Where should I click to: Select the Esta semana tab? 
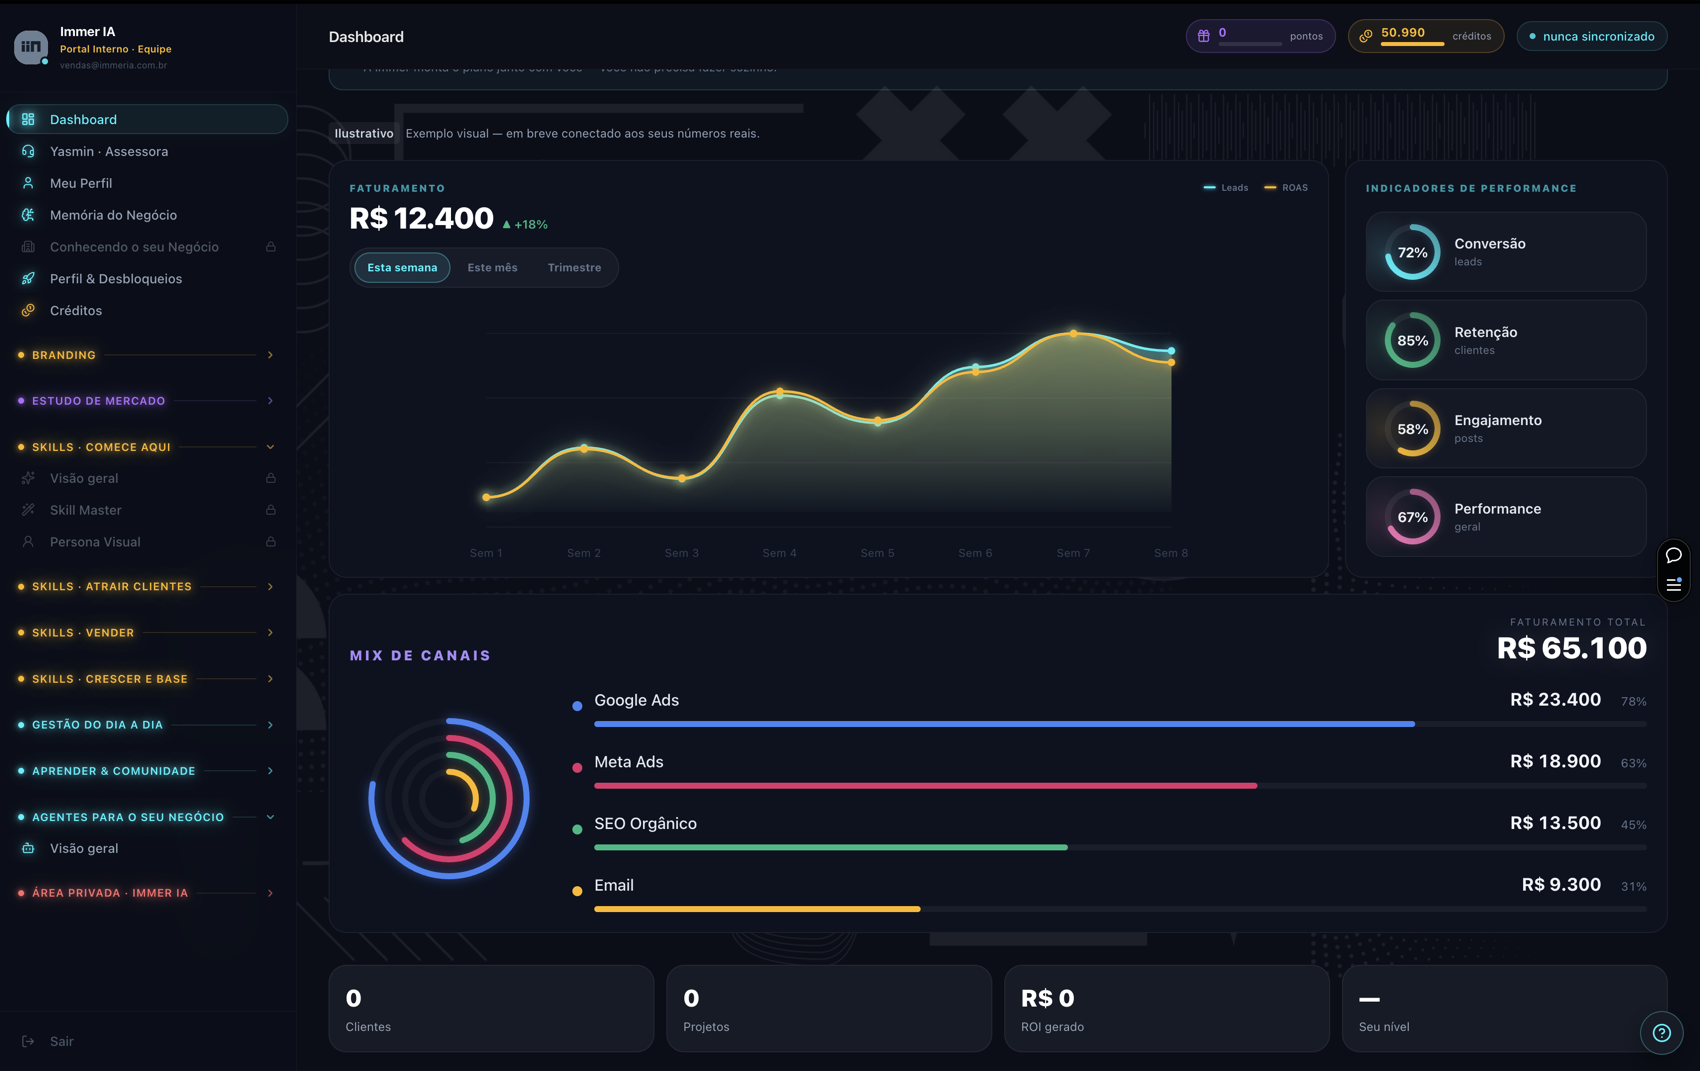(402, 268)
